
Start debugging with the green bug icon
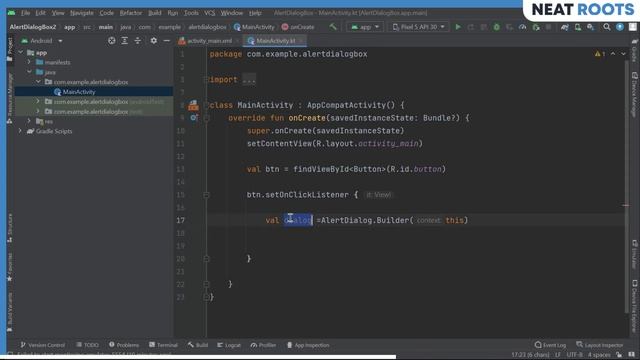click(497, 27)
